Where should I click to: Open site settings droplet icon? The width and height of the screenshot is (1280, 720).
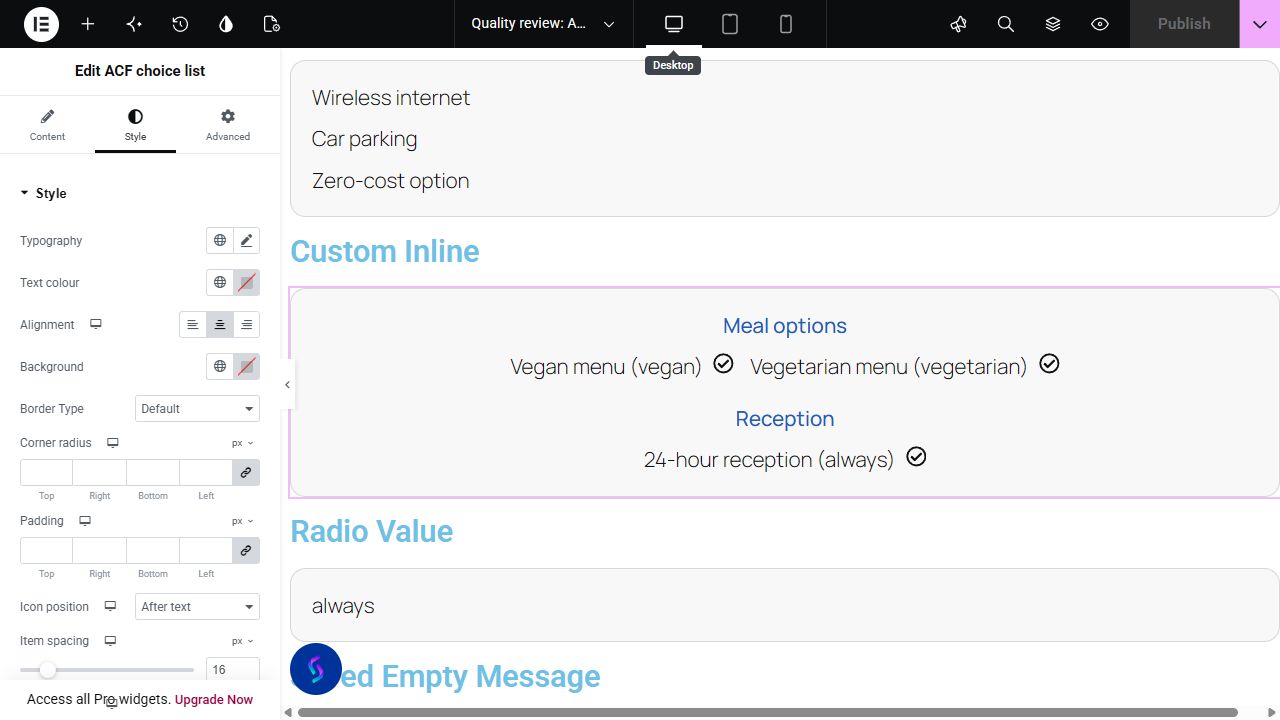pyautogui.click(x=226, y=24)
